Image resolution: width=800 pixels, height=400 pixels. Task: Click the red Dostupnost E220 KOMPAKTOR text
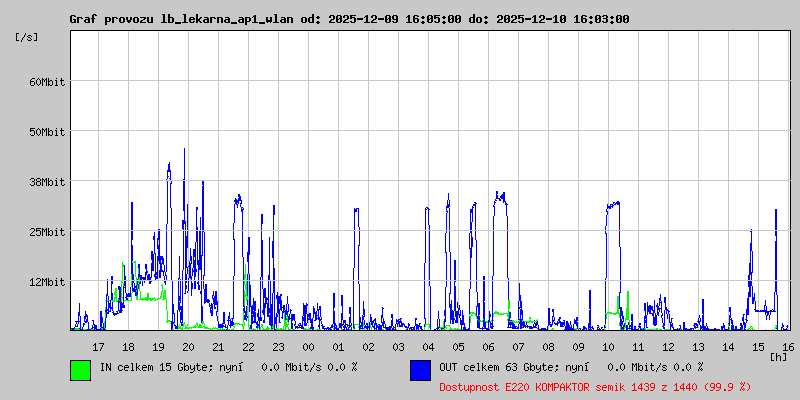pyautogui.click(x=595, y=386)
